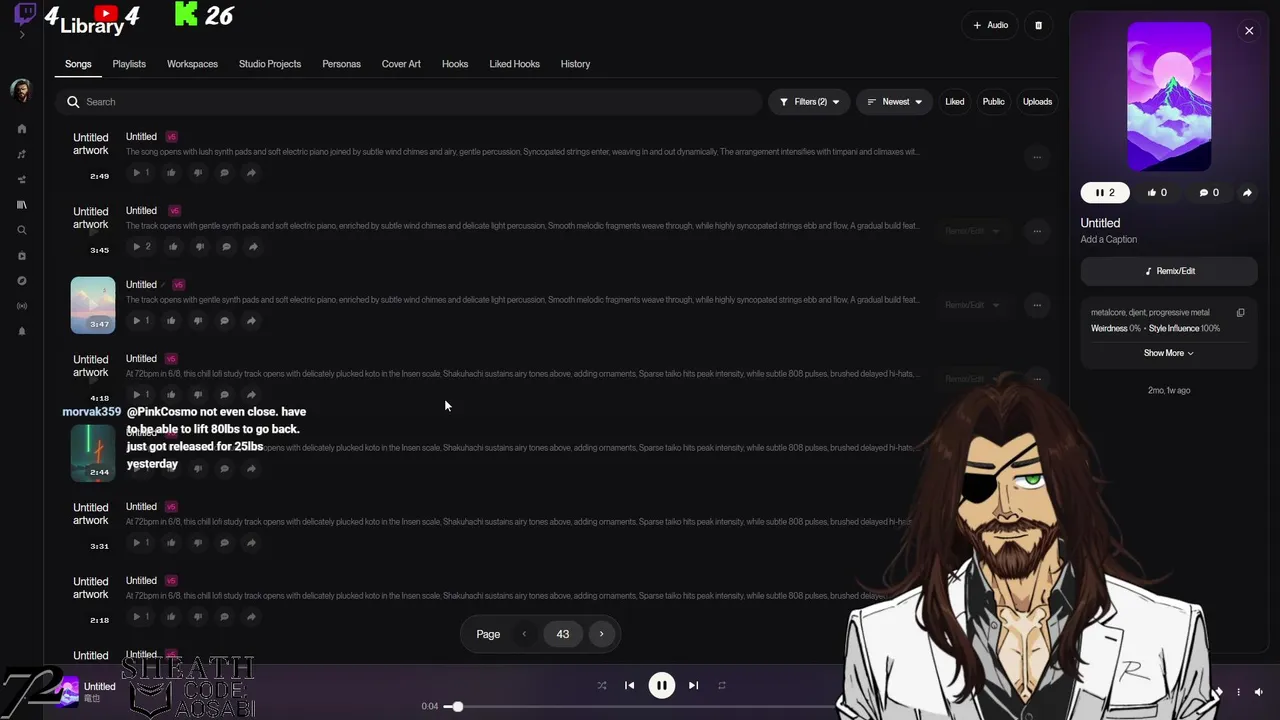The image size is (1280, 720).
Task: Open more options for the 3:47 song
Action: pos(1037,305)
